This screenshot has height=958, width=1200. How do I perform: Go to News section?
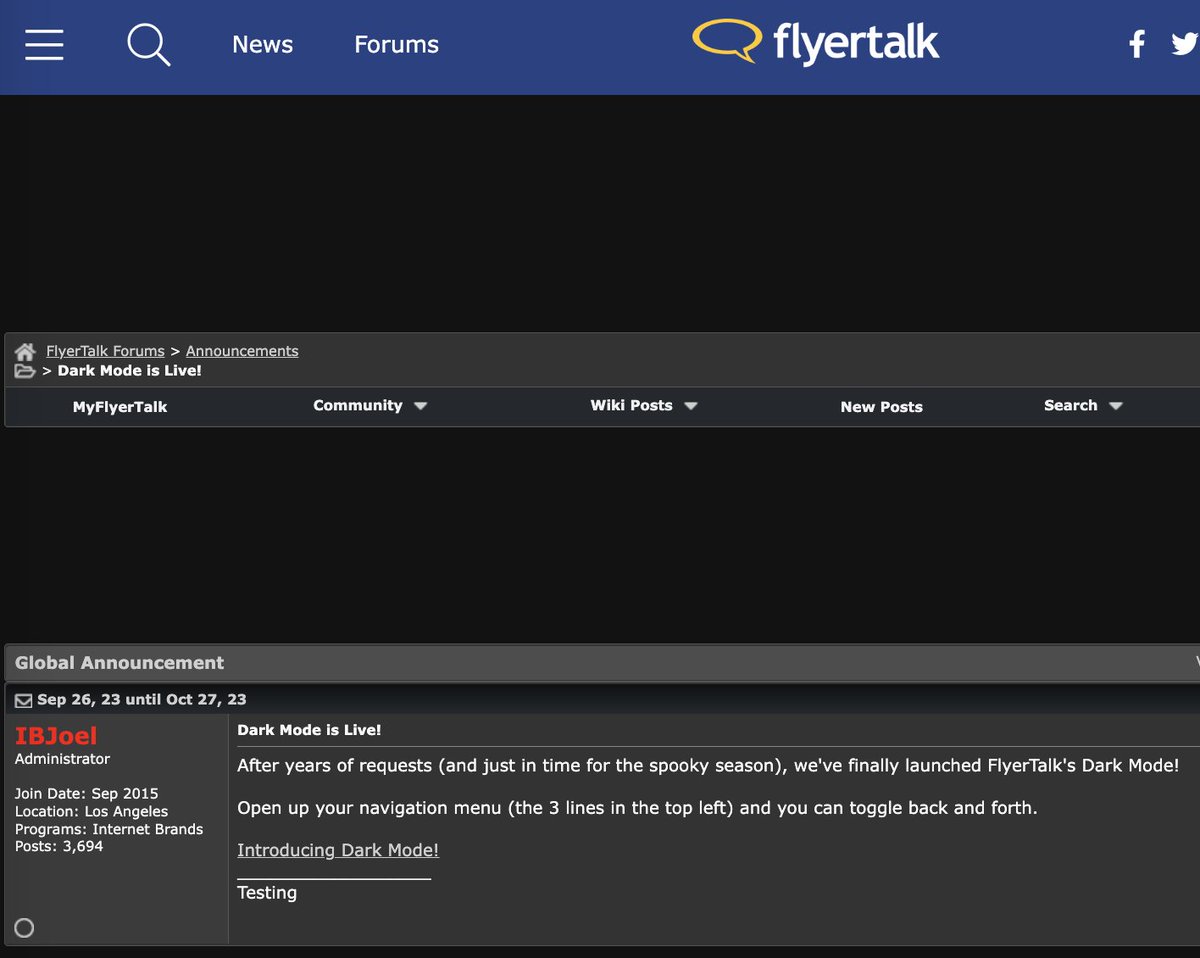click(x=262, y=44)
